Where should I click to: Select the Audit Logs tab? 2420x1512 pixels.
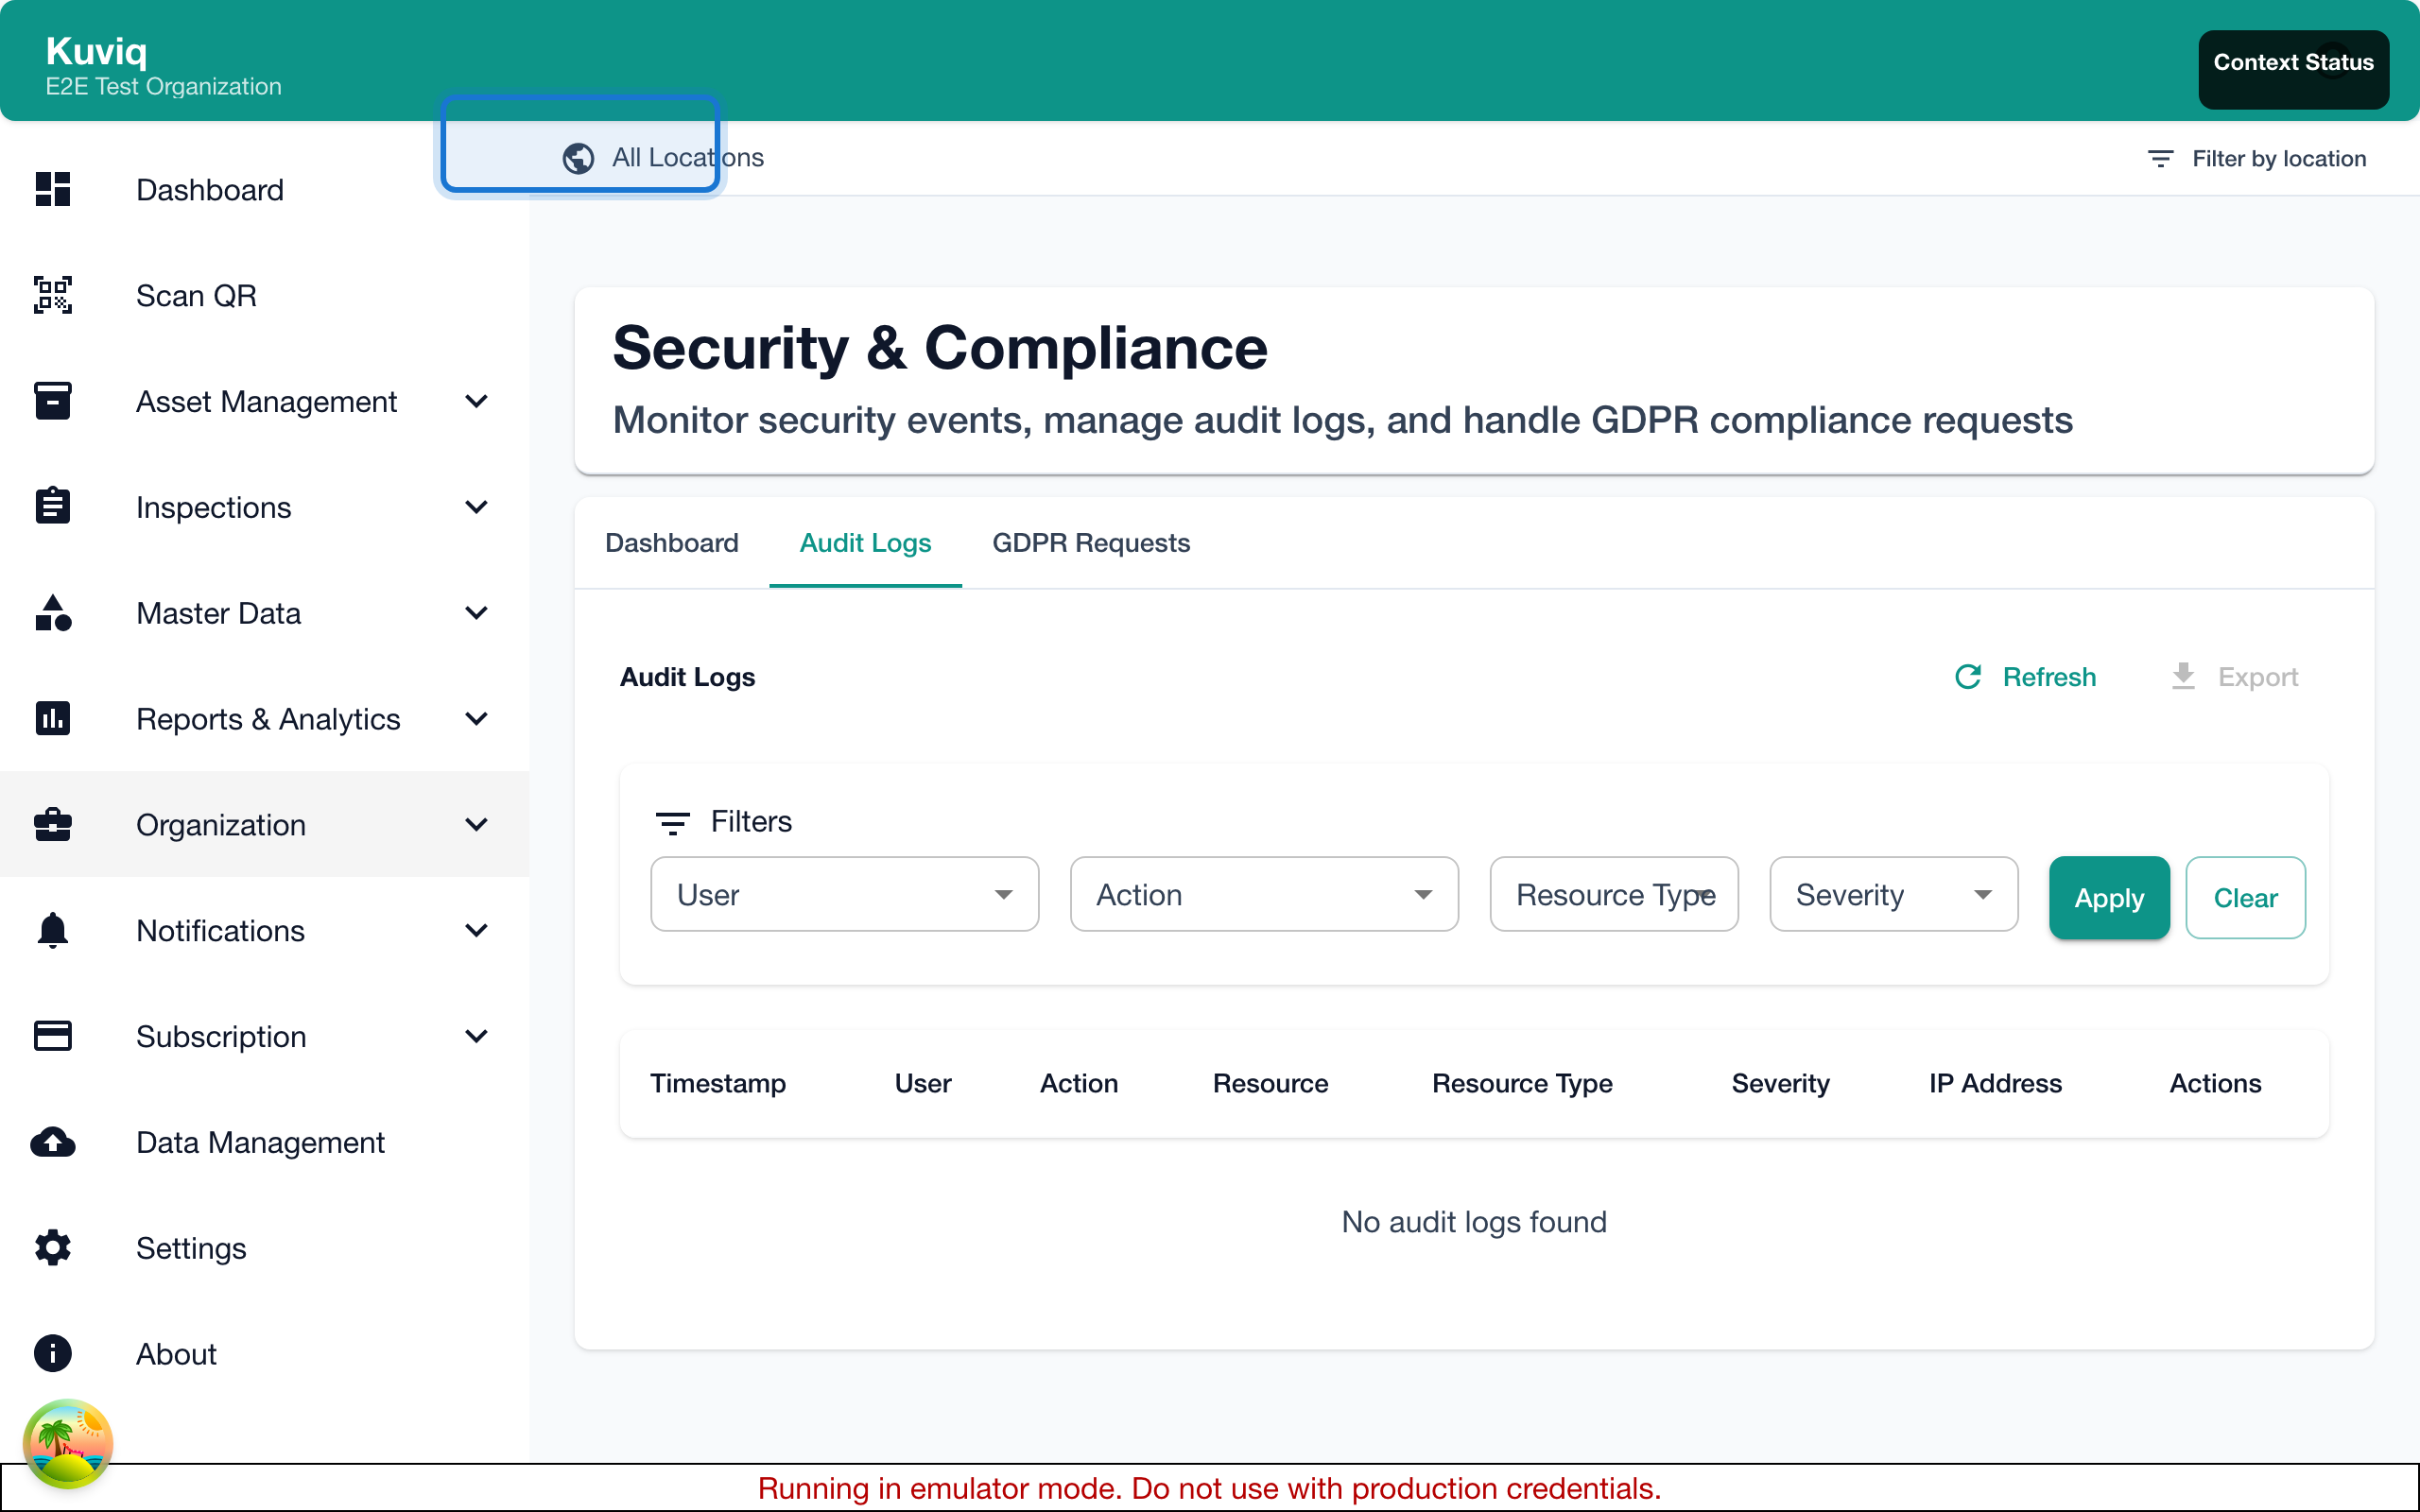click(865, 543)
